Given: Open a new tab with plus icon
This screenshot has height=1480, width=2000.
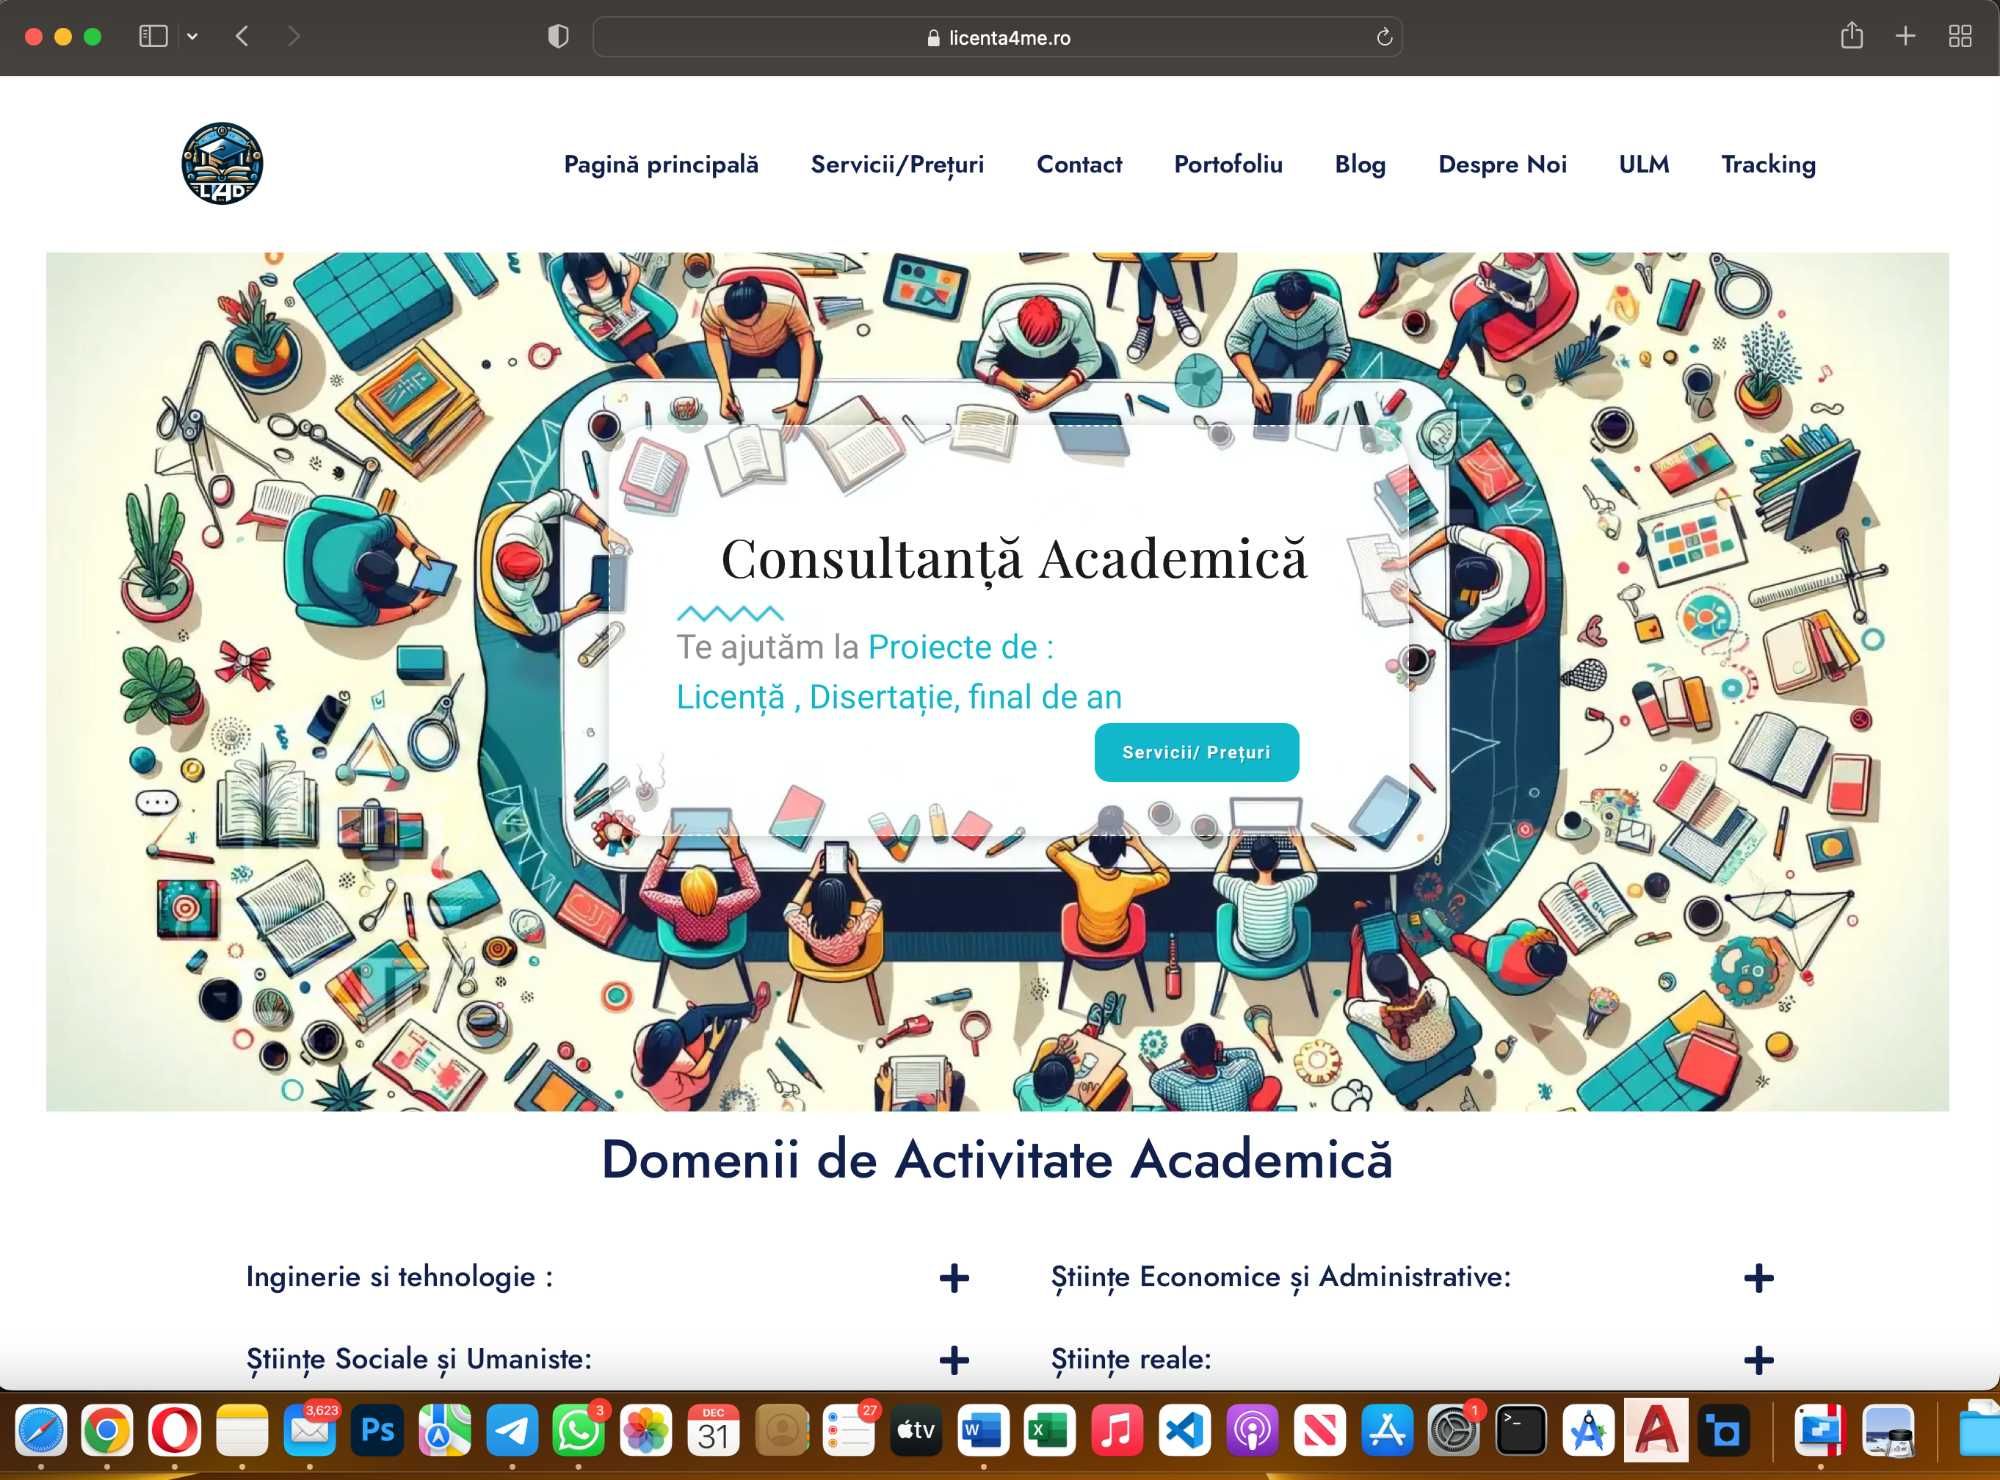Looking at the screenshot, I should 1906,37.
